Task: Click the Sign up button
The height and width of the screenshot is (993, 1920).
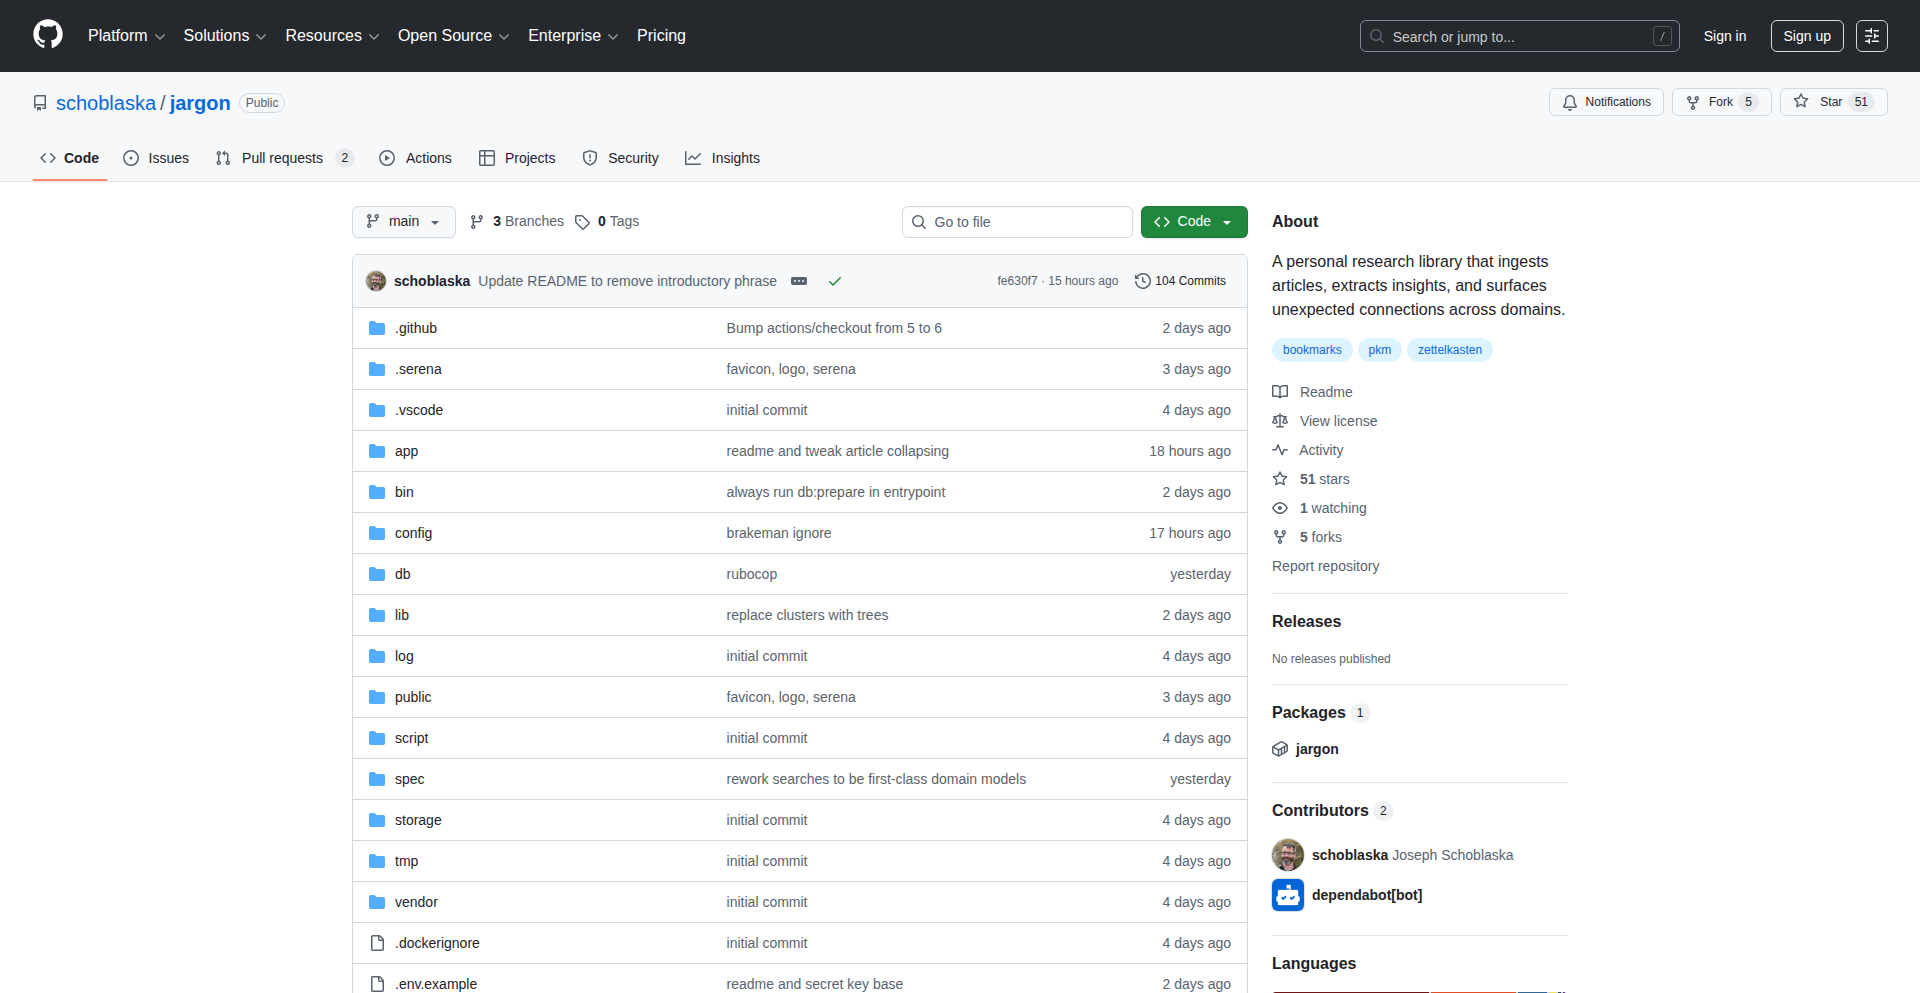Action: (1806, 36)
